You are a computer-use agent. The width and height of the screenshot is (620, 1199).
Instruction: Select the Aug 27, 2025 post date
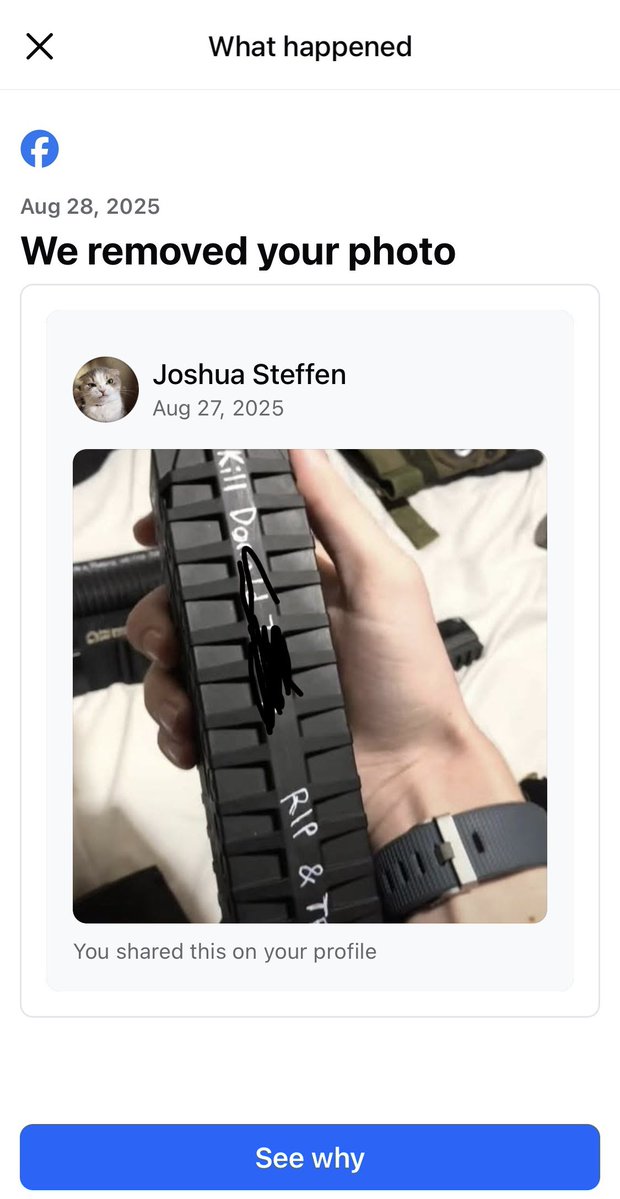(218, 408)
